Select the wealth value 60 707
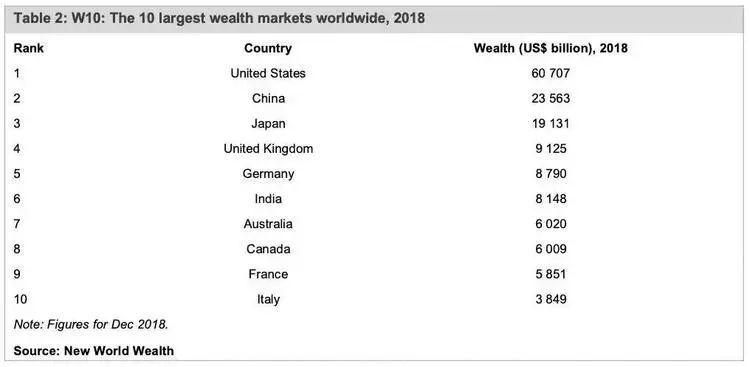The height and width of the screenshot is (367, 750). (x=551, y=73)
